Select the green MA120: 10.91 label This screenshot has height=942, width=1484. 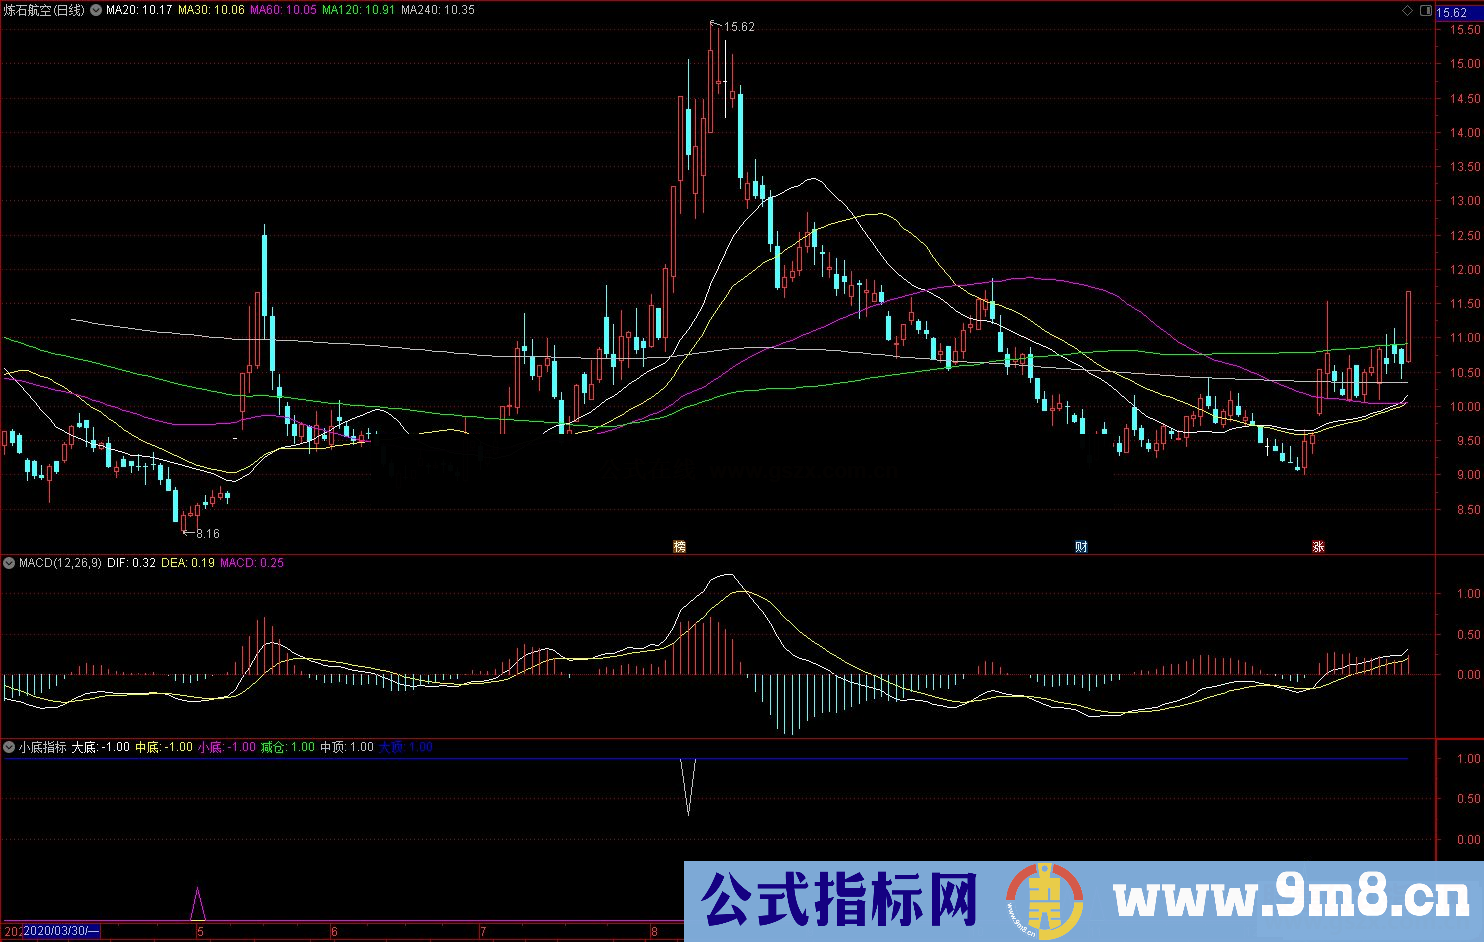[x=358, y=10]
